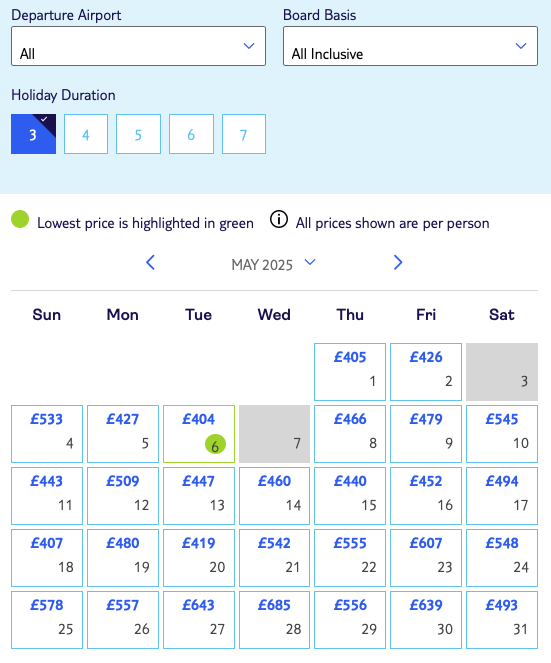Screen dimensions: 551x663
Task: Expand the MAY 2025 month selector
Action: (273, 264)
